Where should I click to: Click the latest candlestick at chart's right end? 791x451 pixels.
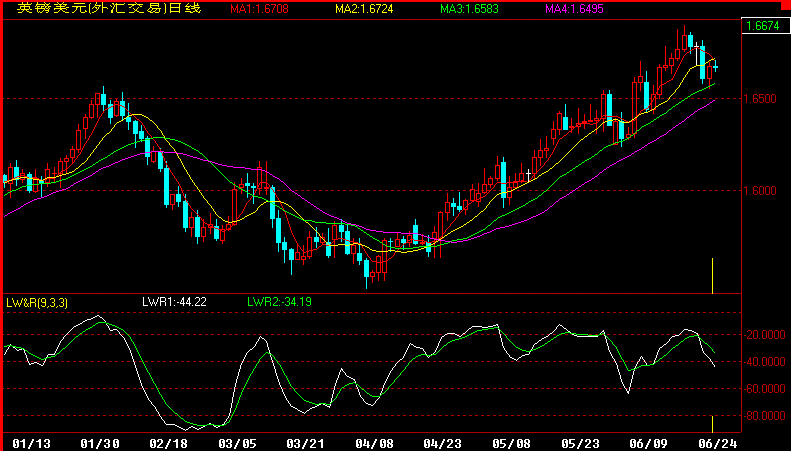[714, 67]
